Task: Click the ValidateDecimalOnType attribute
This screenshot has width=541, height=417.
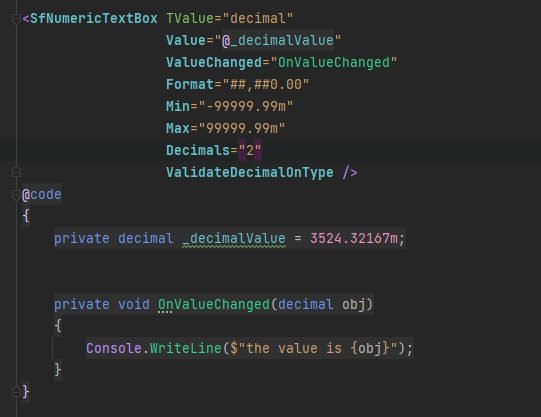Action: coord(250,172)
